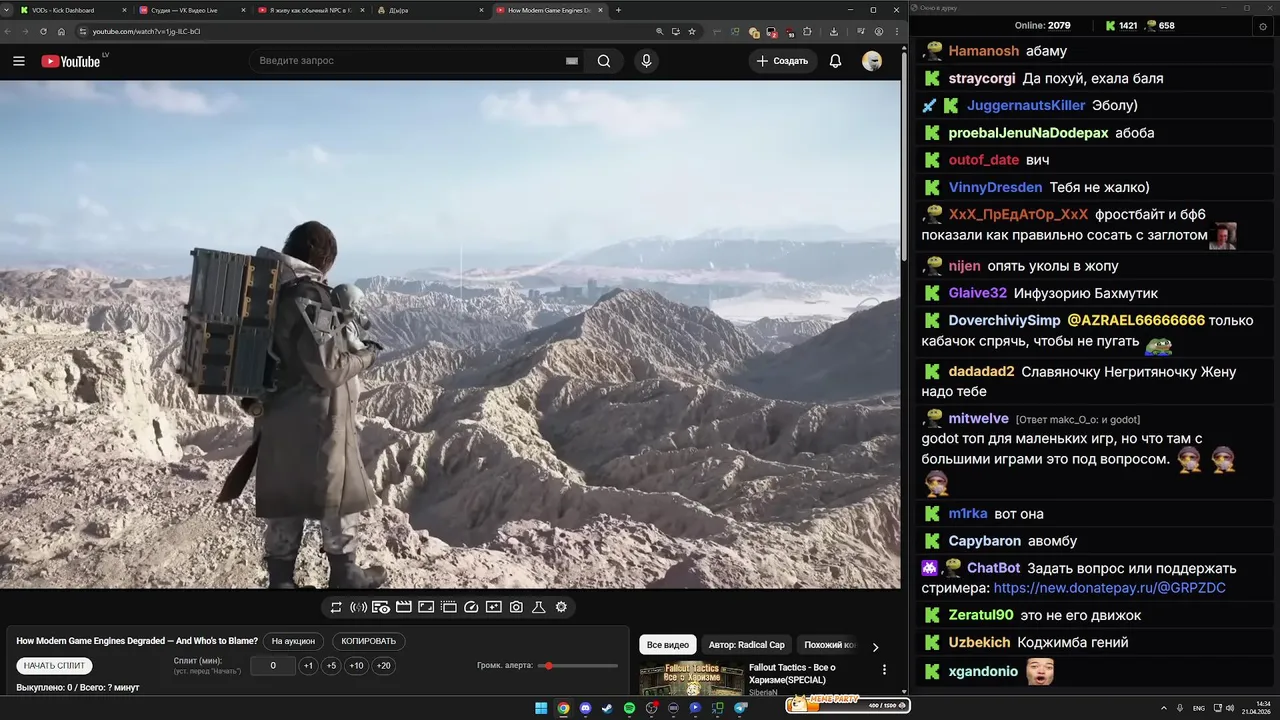Open browser extensions puzzle icon
The image size is (1280, 720).
[x=807, y=31]
